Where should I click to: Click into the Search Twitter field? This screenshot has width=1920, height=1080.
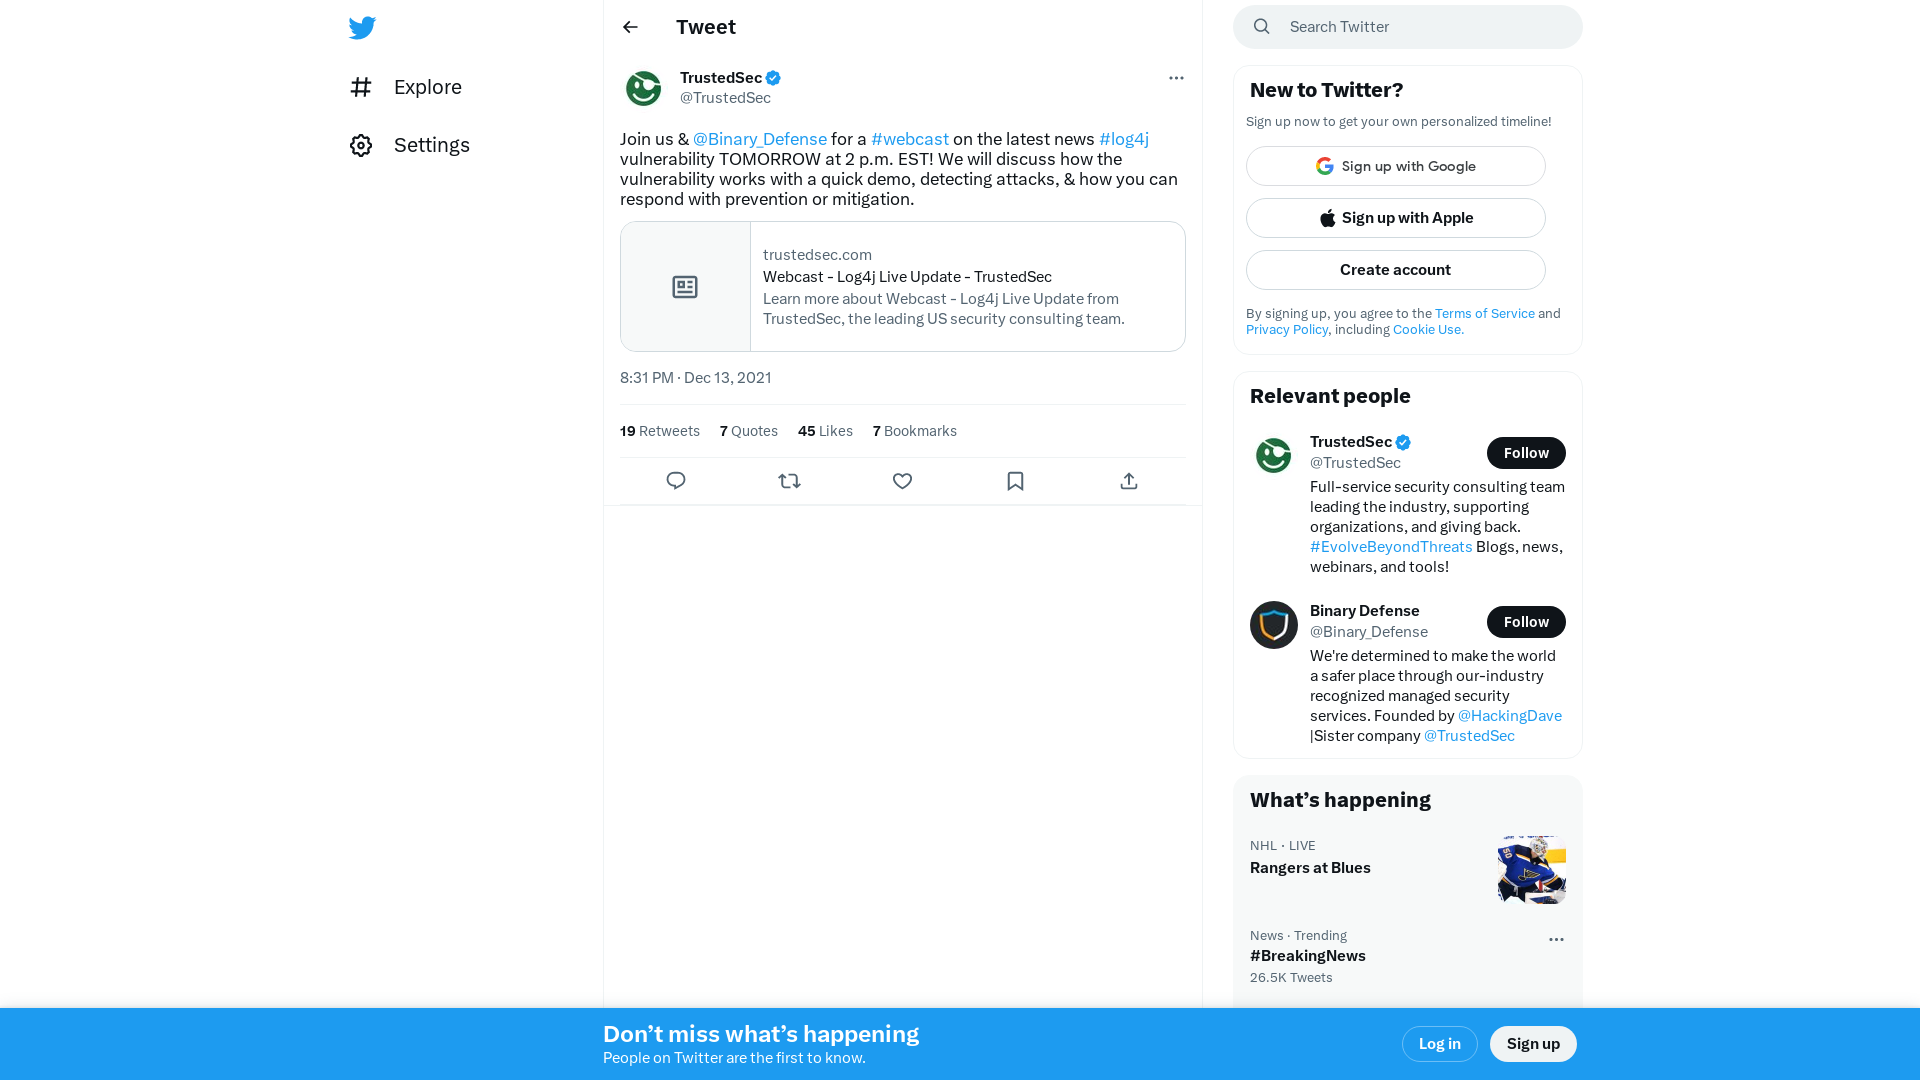click(x=1408, y=27)
